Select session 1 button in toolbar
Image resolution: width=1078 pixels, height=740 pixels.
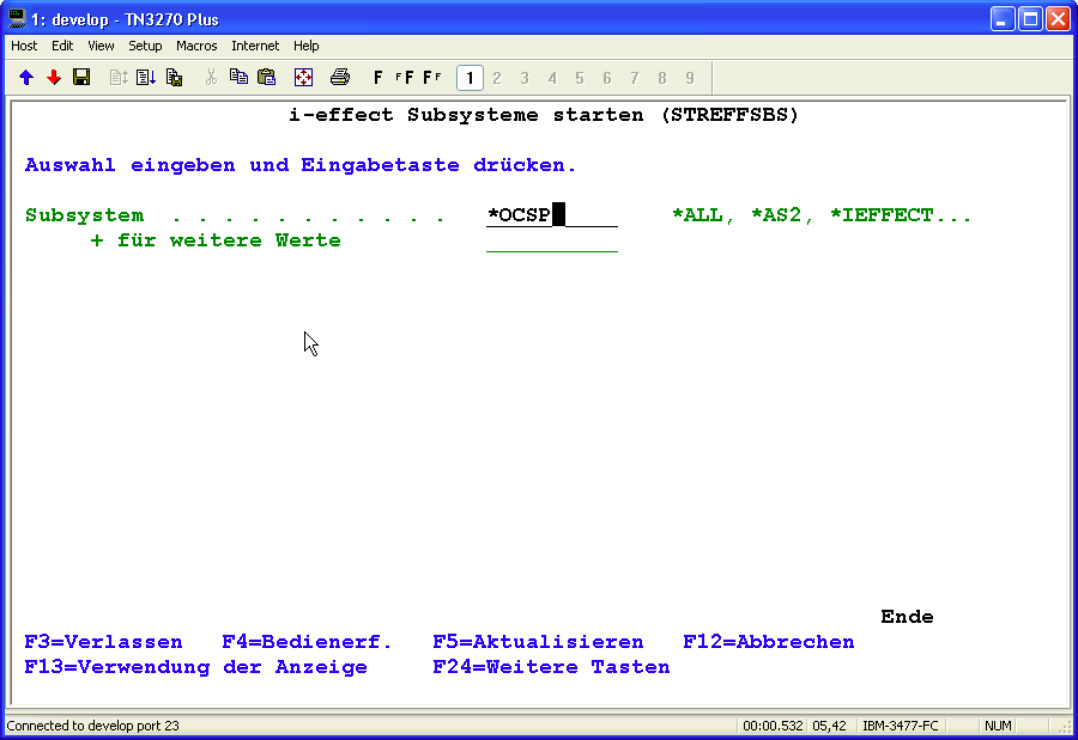pyautogui.click(x=469, y=78)
